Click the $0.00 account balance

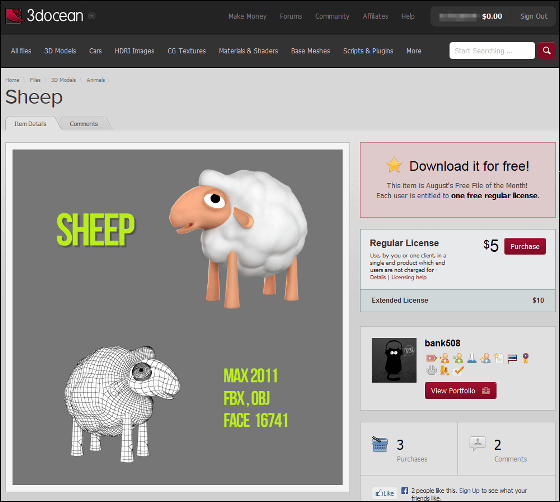coord(492,16)
